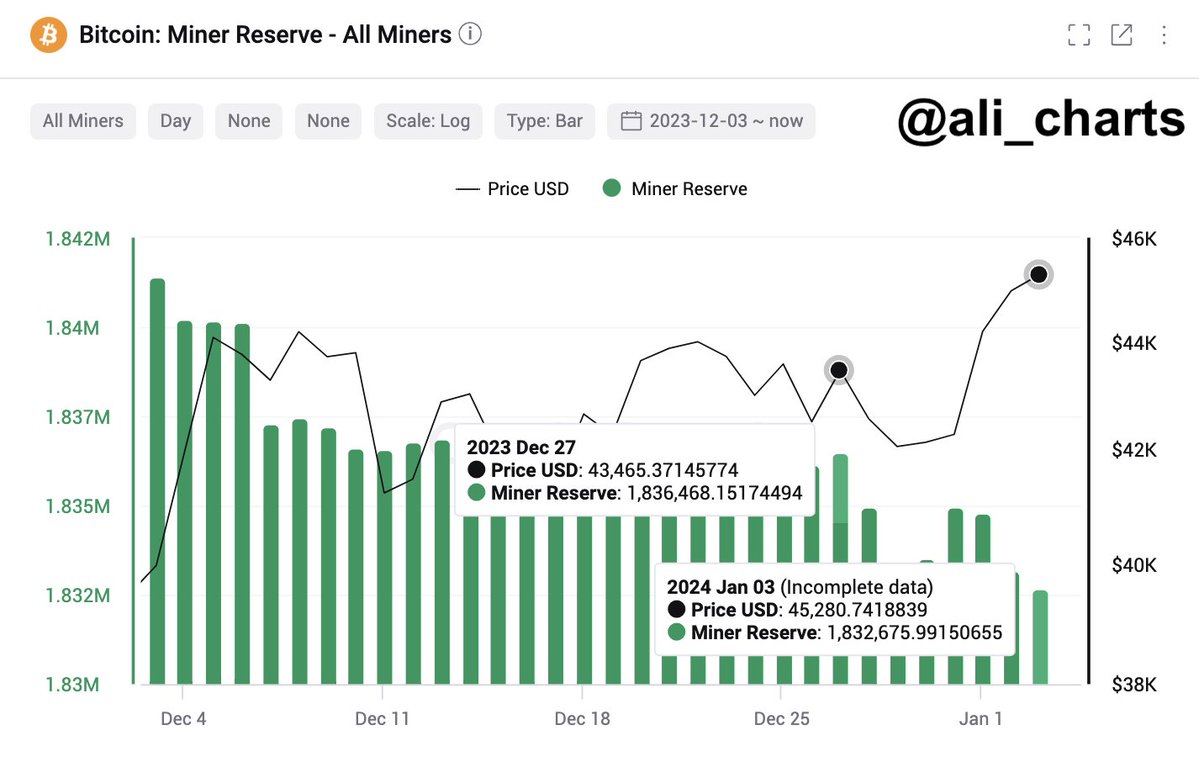Click the Miner Reserve green legend dot
This screenshot has height=762, width=1199.
click(612, 189)
